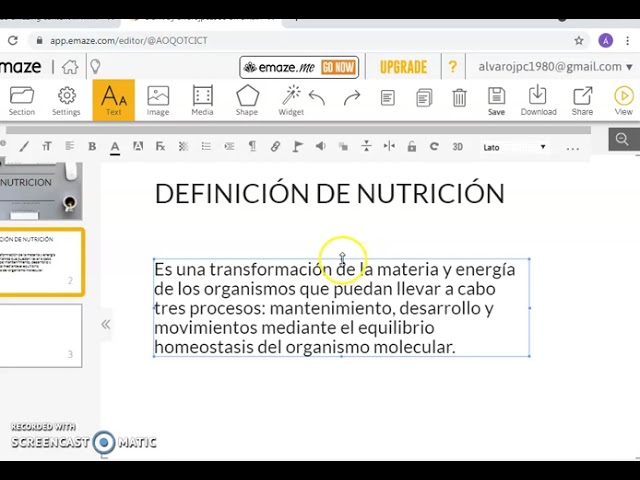Open Chrome profile avatar A
640x480 pixels.
606,40
